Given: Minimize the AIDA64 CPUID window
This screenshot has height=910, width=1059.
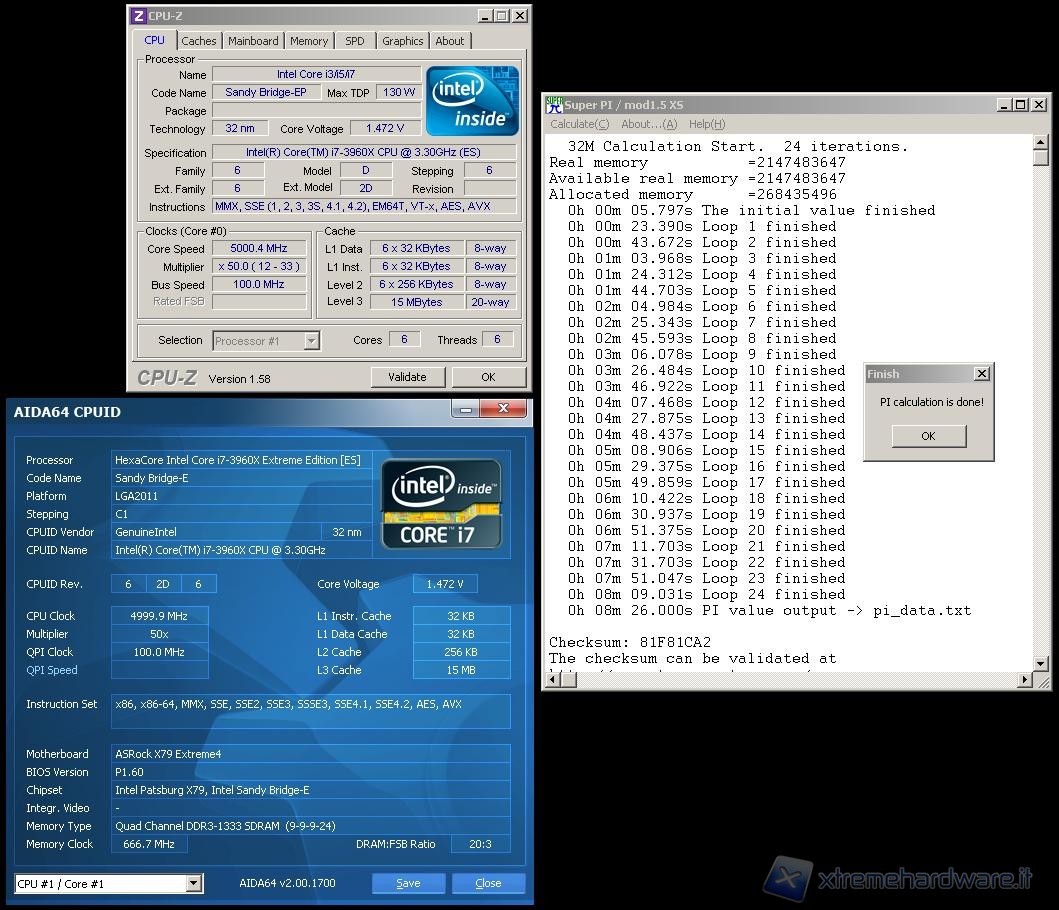Looking at the screenshot, I should (x=464, y=409).
